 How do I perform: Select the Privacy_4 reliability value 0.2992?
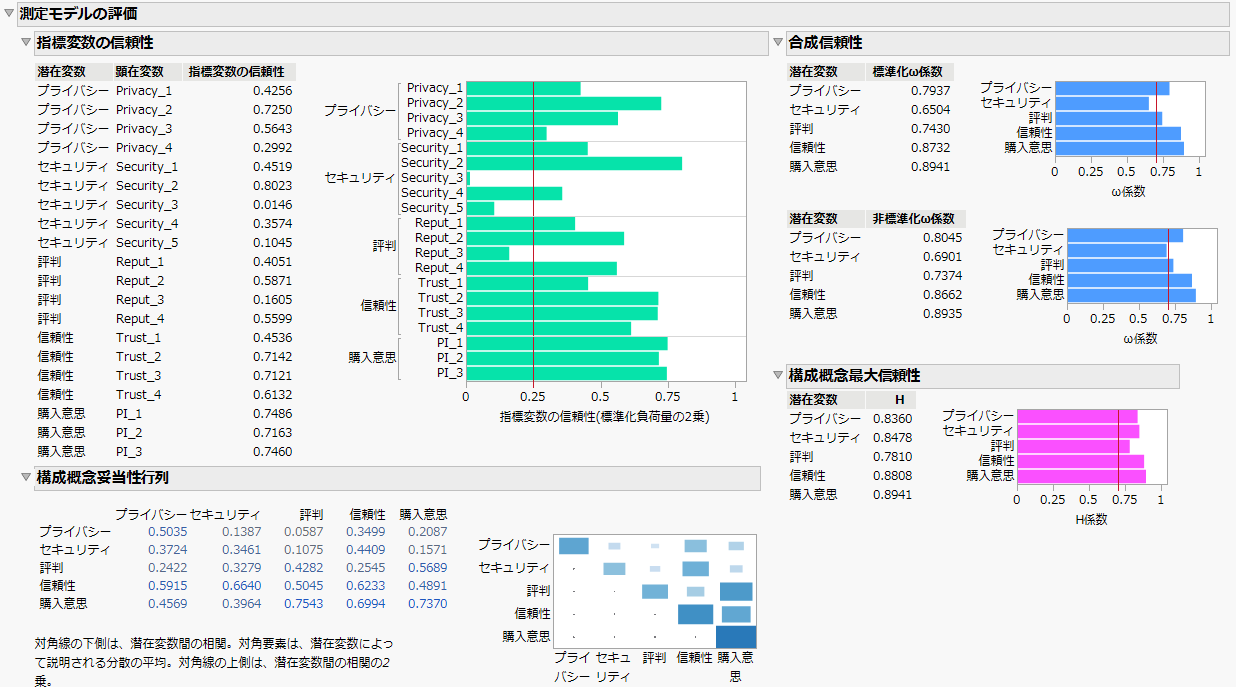(272, 148)
